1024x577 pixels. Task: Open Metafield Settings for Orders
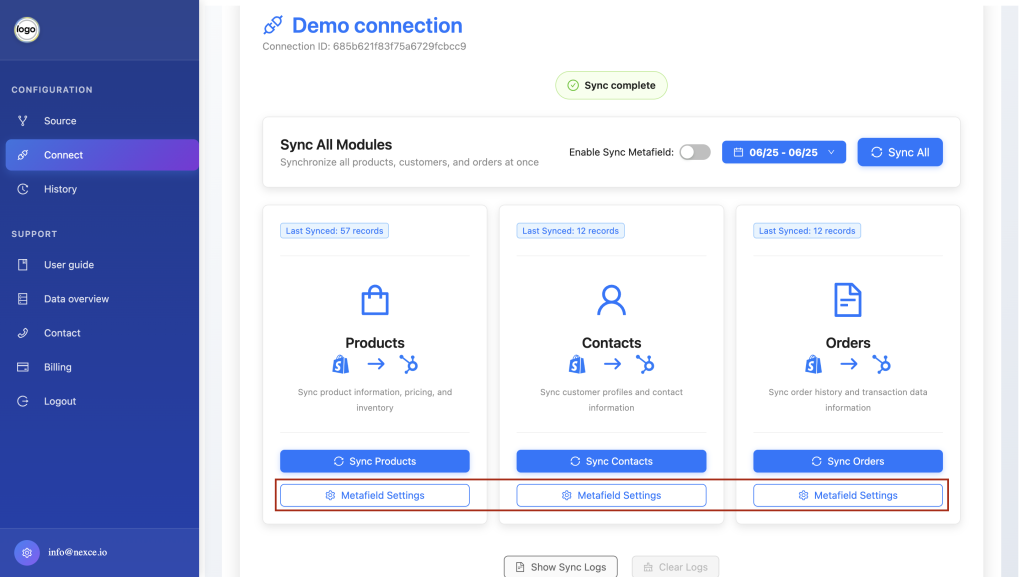(x=848, y=495)
